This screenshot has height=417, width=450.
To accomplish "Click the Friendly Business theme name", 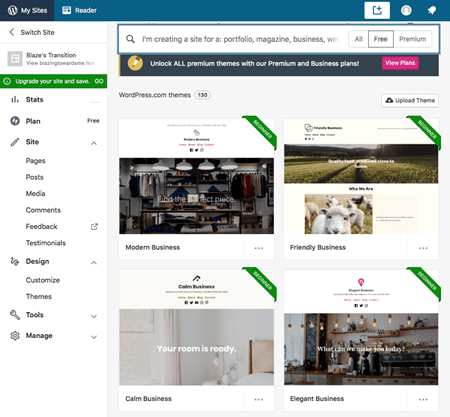I will coord(318,247).
